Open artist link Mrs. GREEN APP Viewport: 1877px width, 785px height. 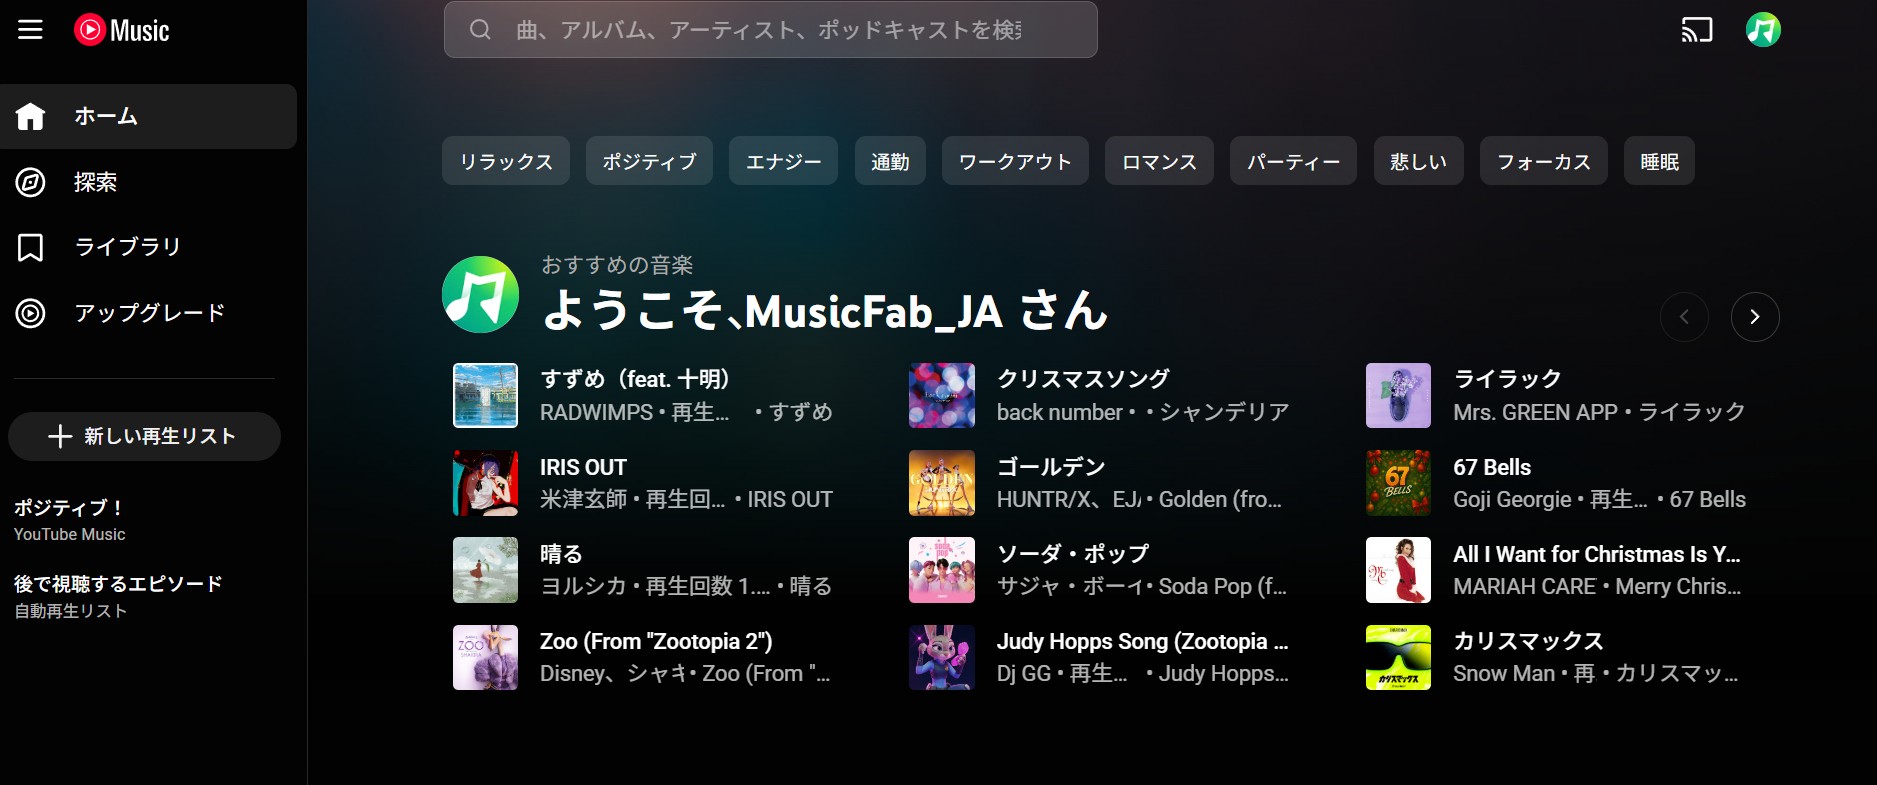[x=1535, y=412]
